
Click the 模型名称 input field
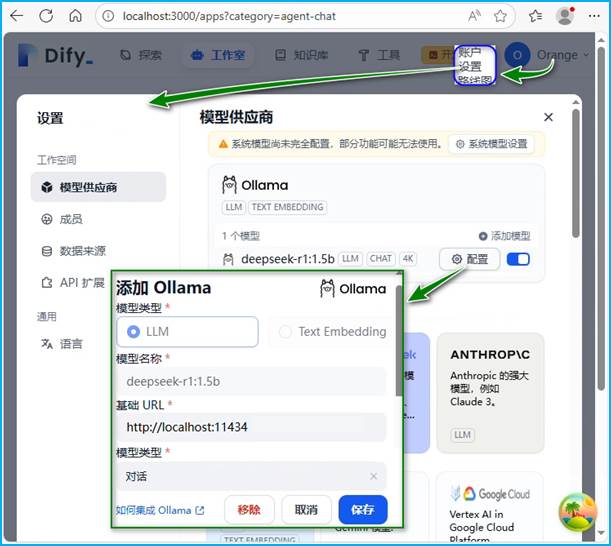click(x=251, y=381)
